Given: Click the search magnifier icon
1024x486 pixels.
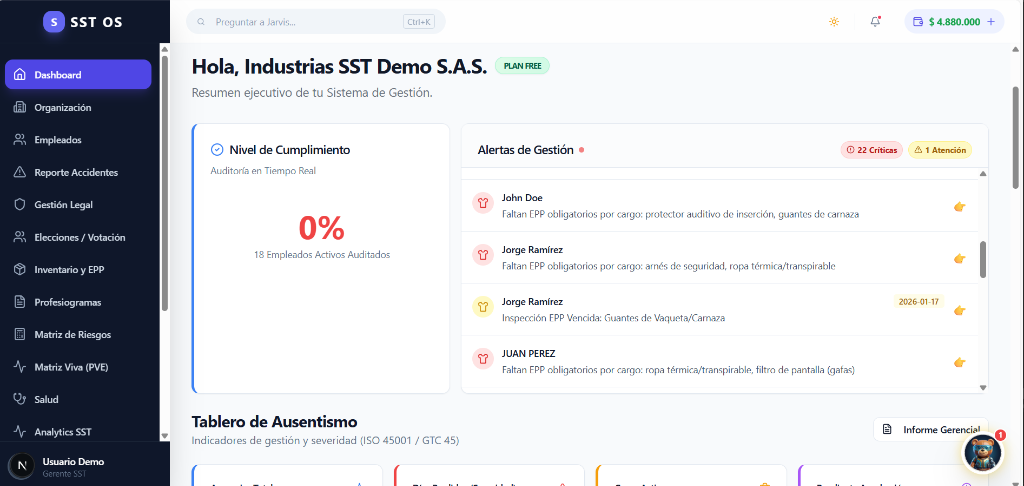Looking at the screenshot, I should point(201,22).
